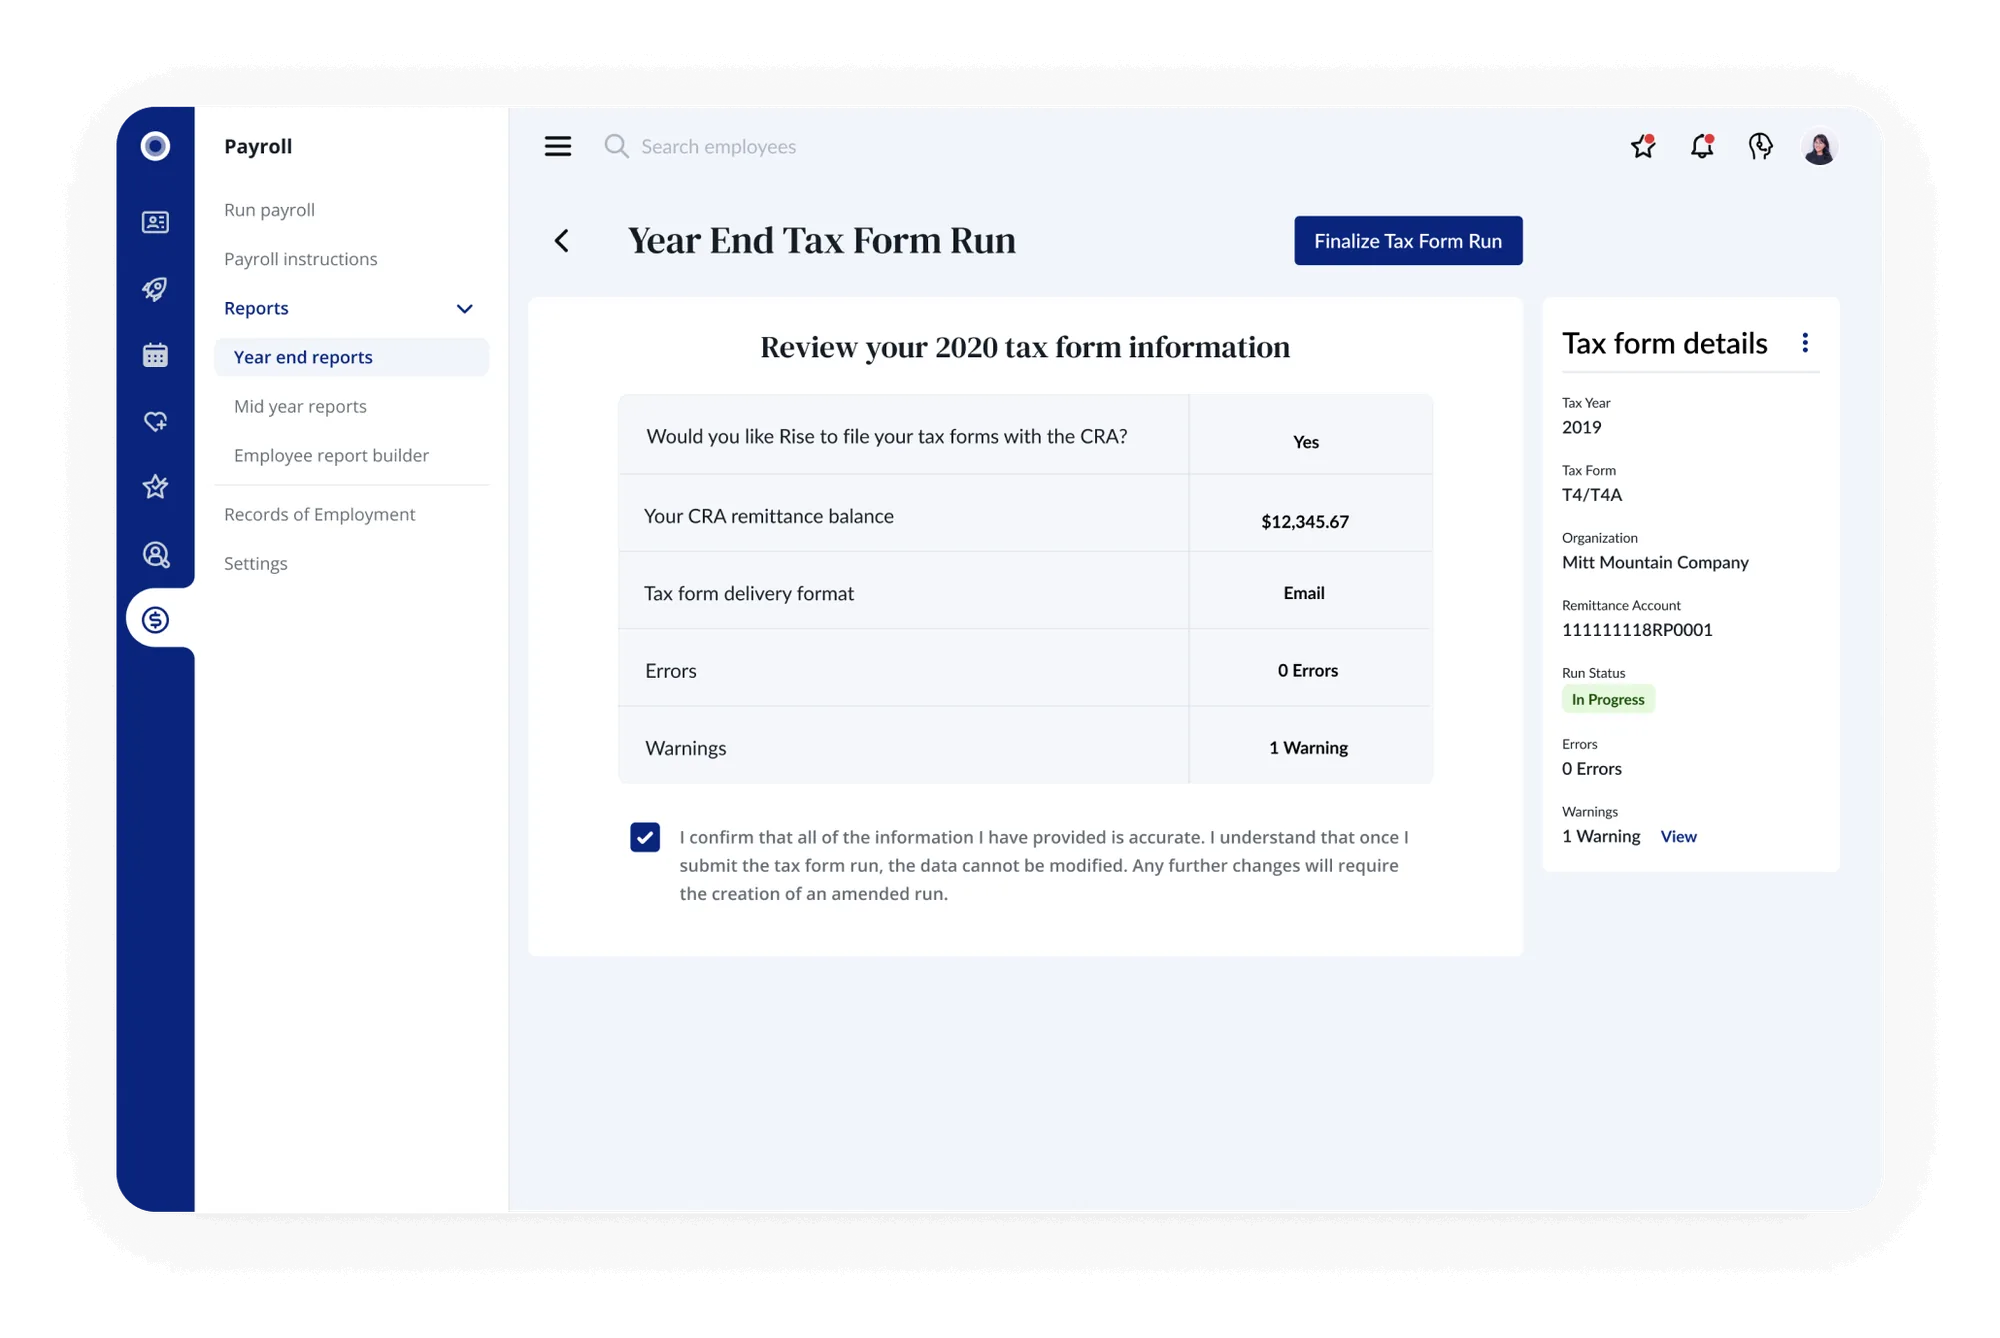2000x1338 pixels.
Task: Open the user profile avatar
Action: [1819, 147]
